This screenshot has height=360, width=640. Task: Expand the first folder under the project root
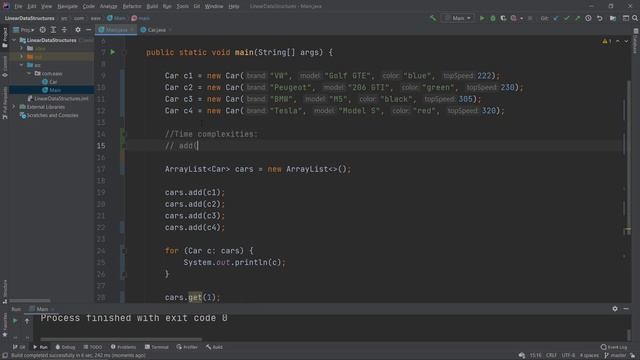22,48
